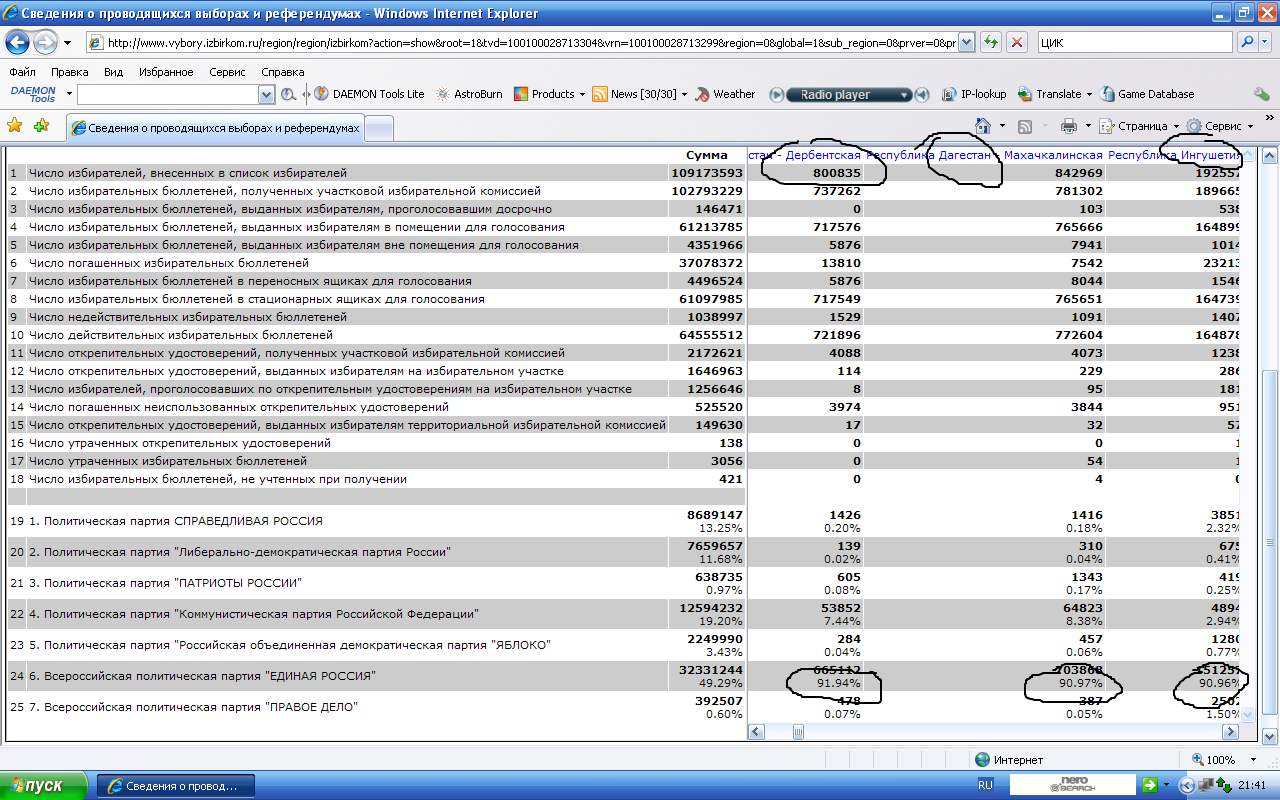Click the Махачкалинская column header link
The height and width of the screenshot is (800, 1280).
pos(1052,155)
